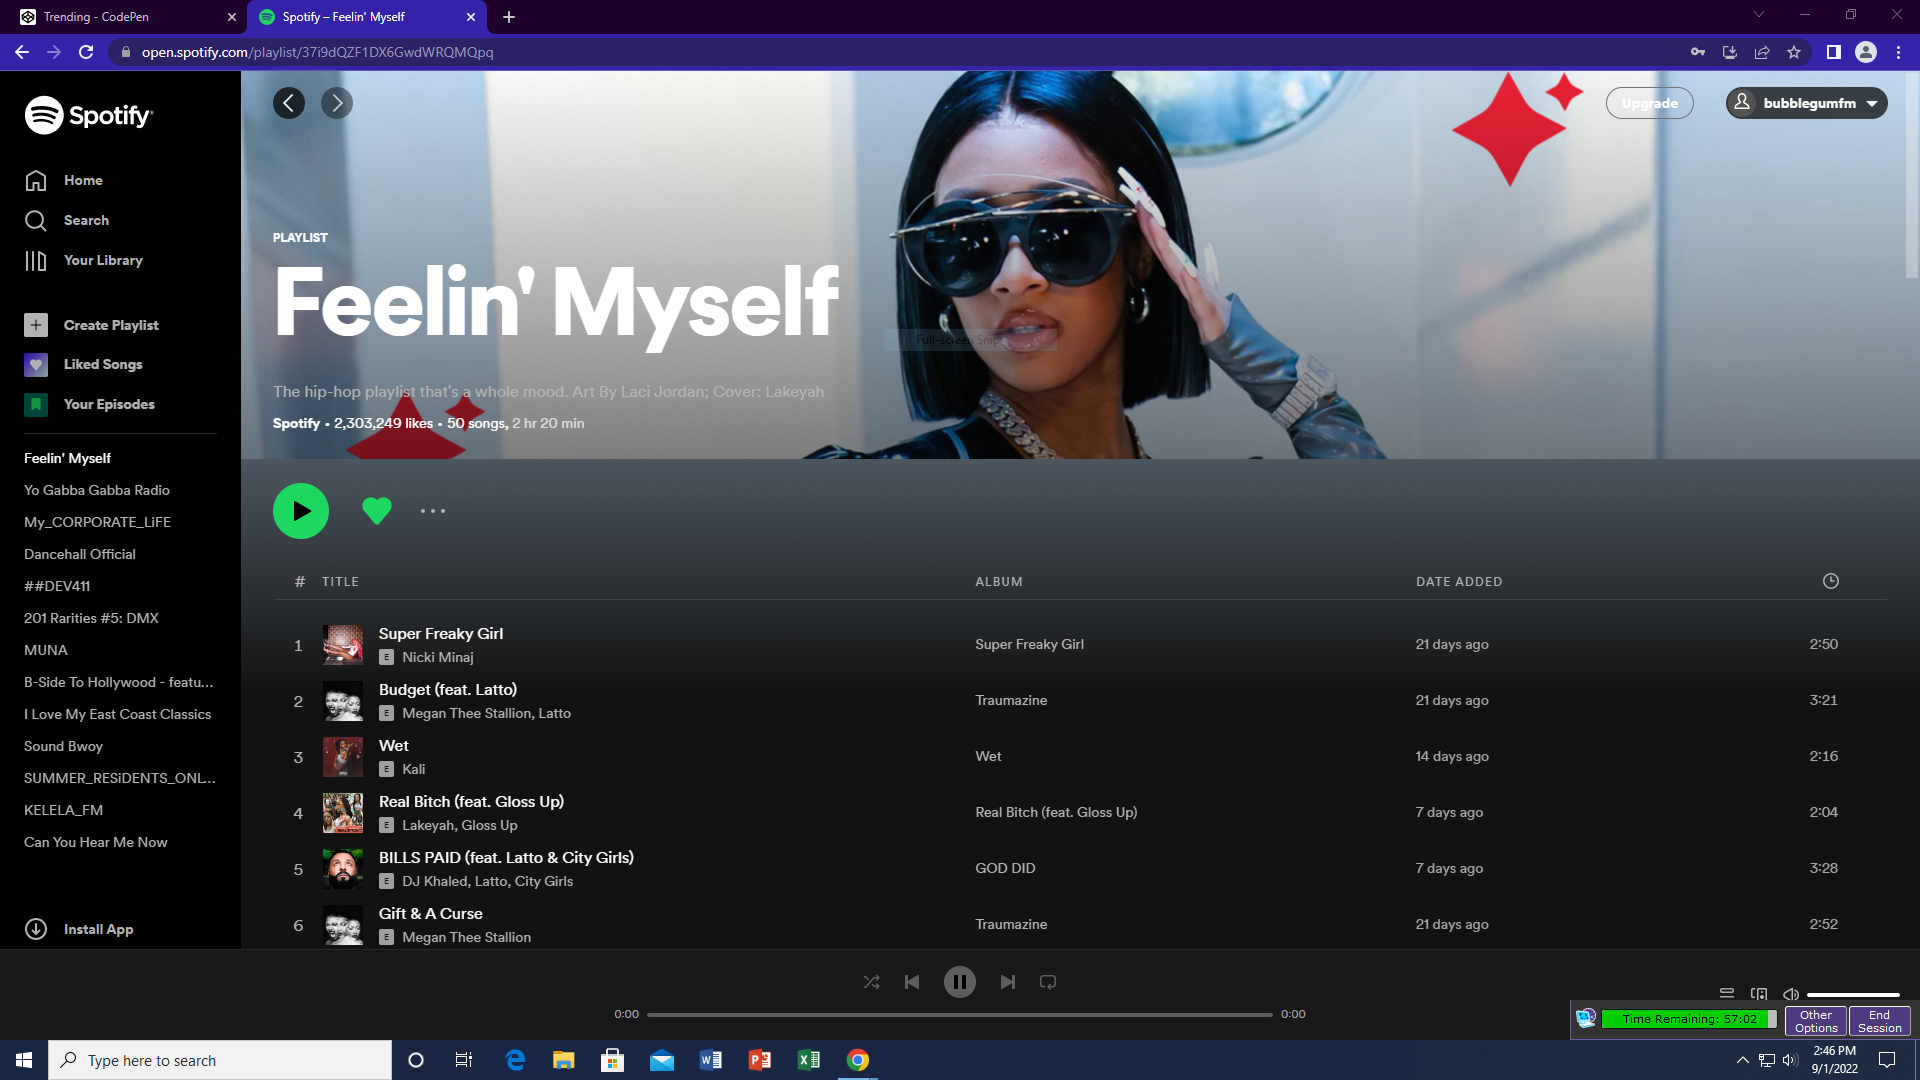1920x1080 pixels.
Task: Open the bubblegumfm account dropdown
Action: click(x=1806, y=103)
